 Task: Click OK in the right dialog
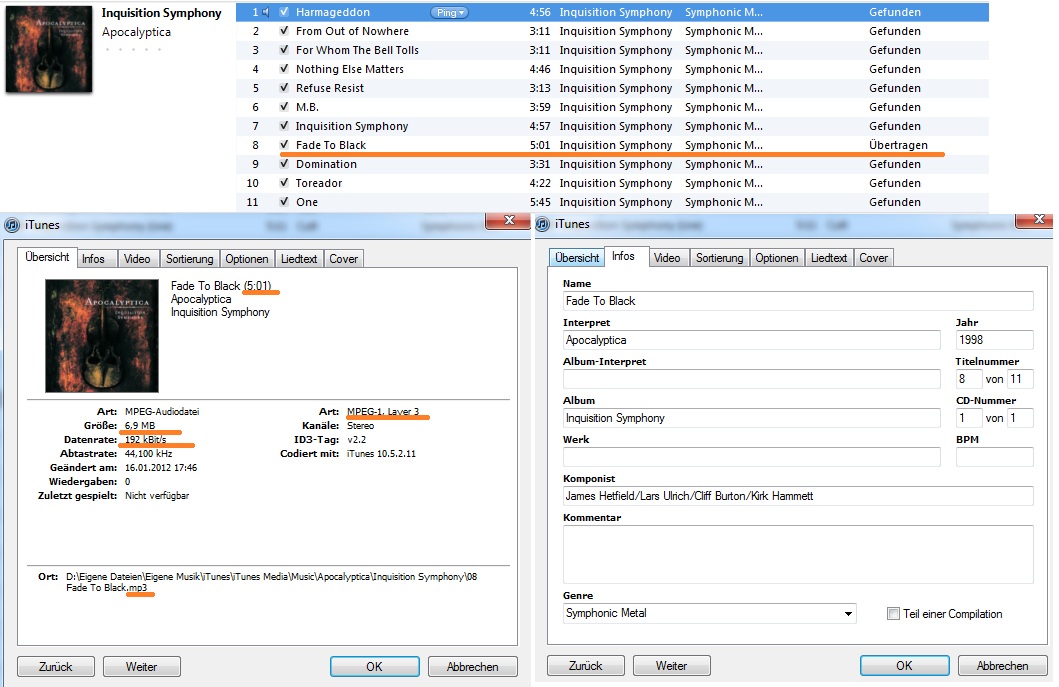[904, 665]
